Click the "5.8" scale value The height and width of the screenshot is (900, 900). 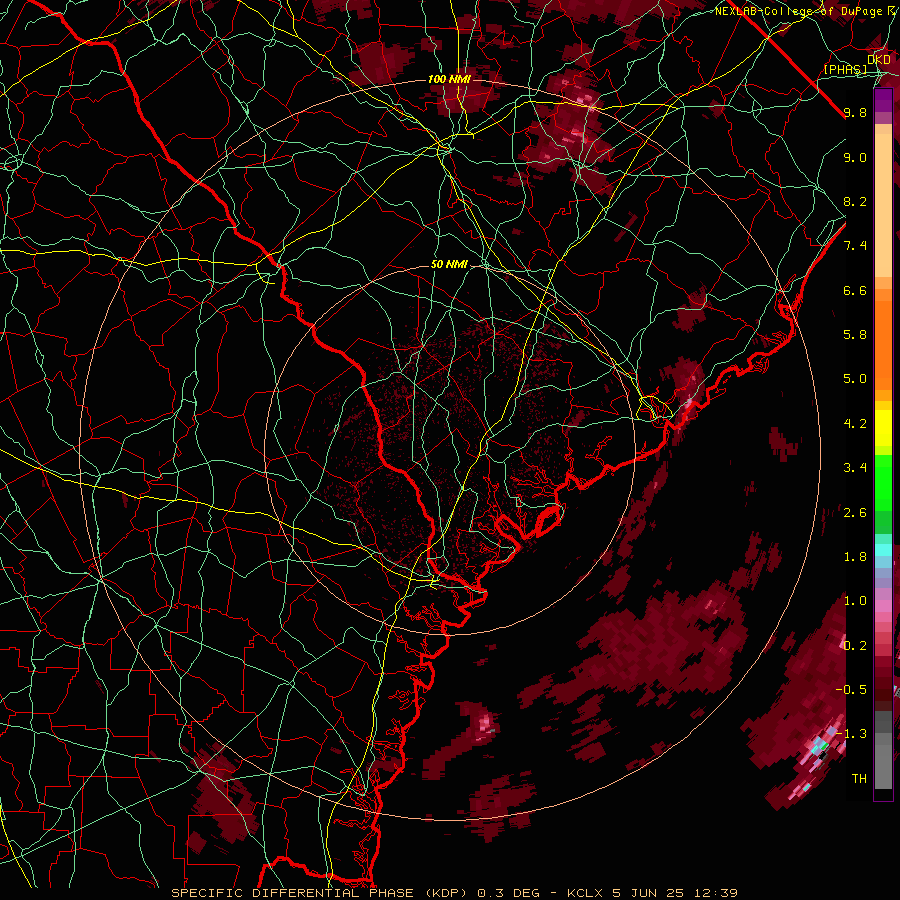(855, 335)
